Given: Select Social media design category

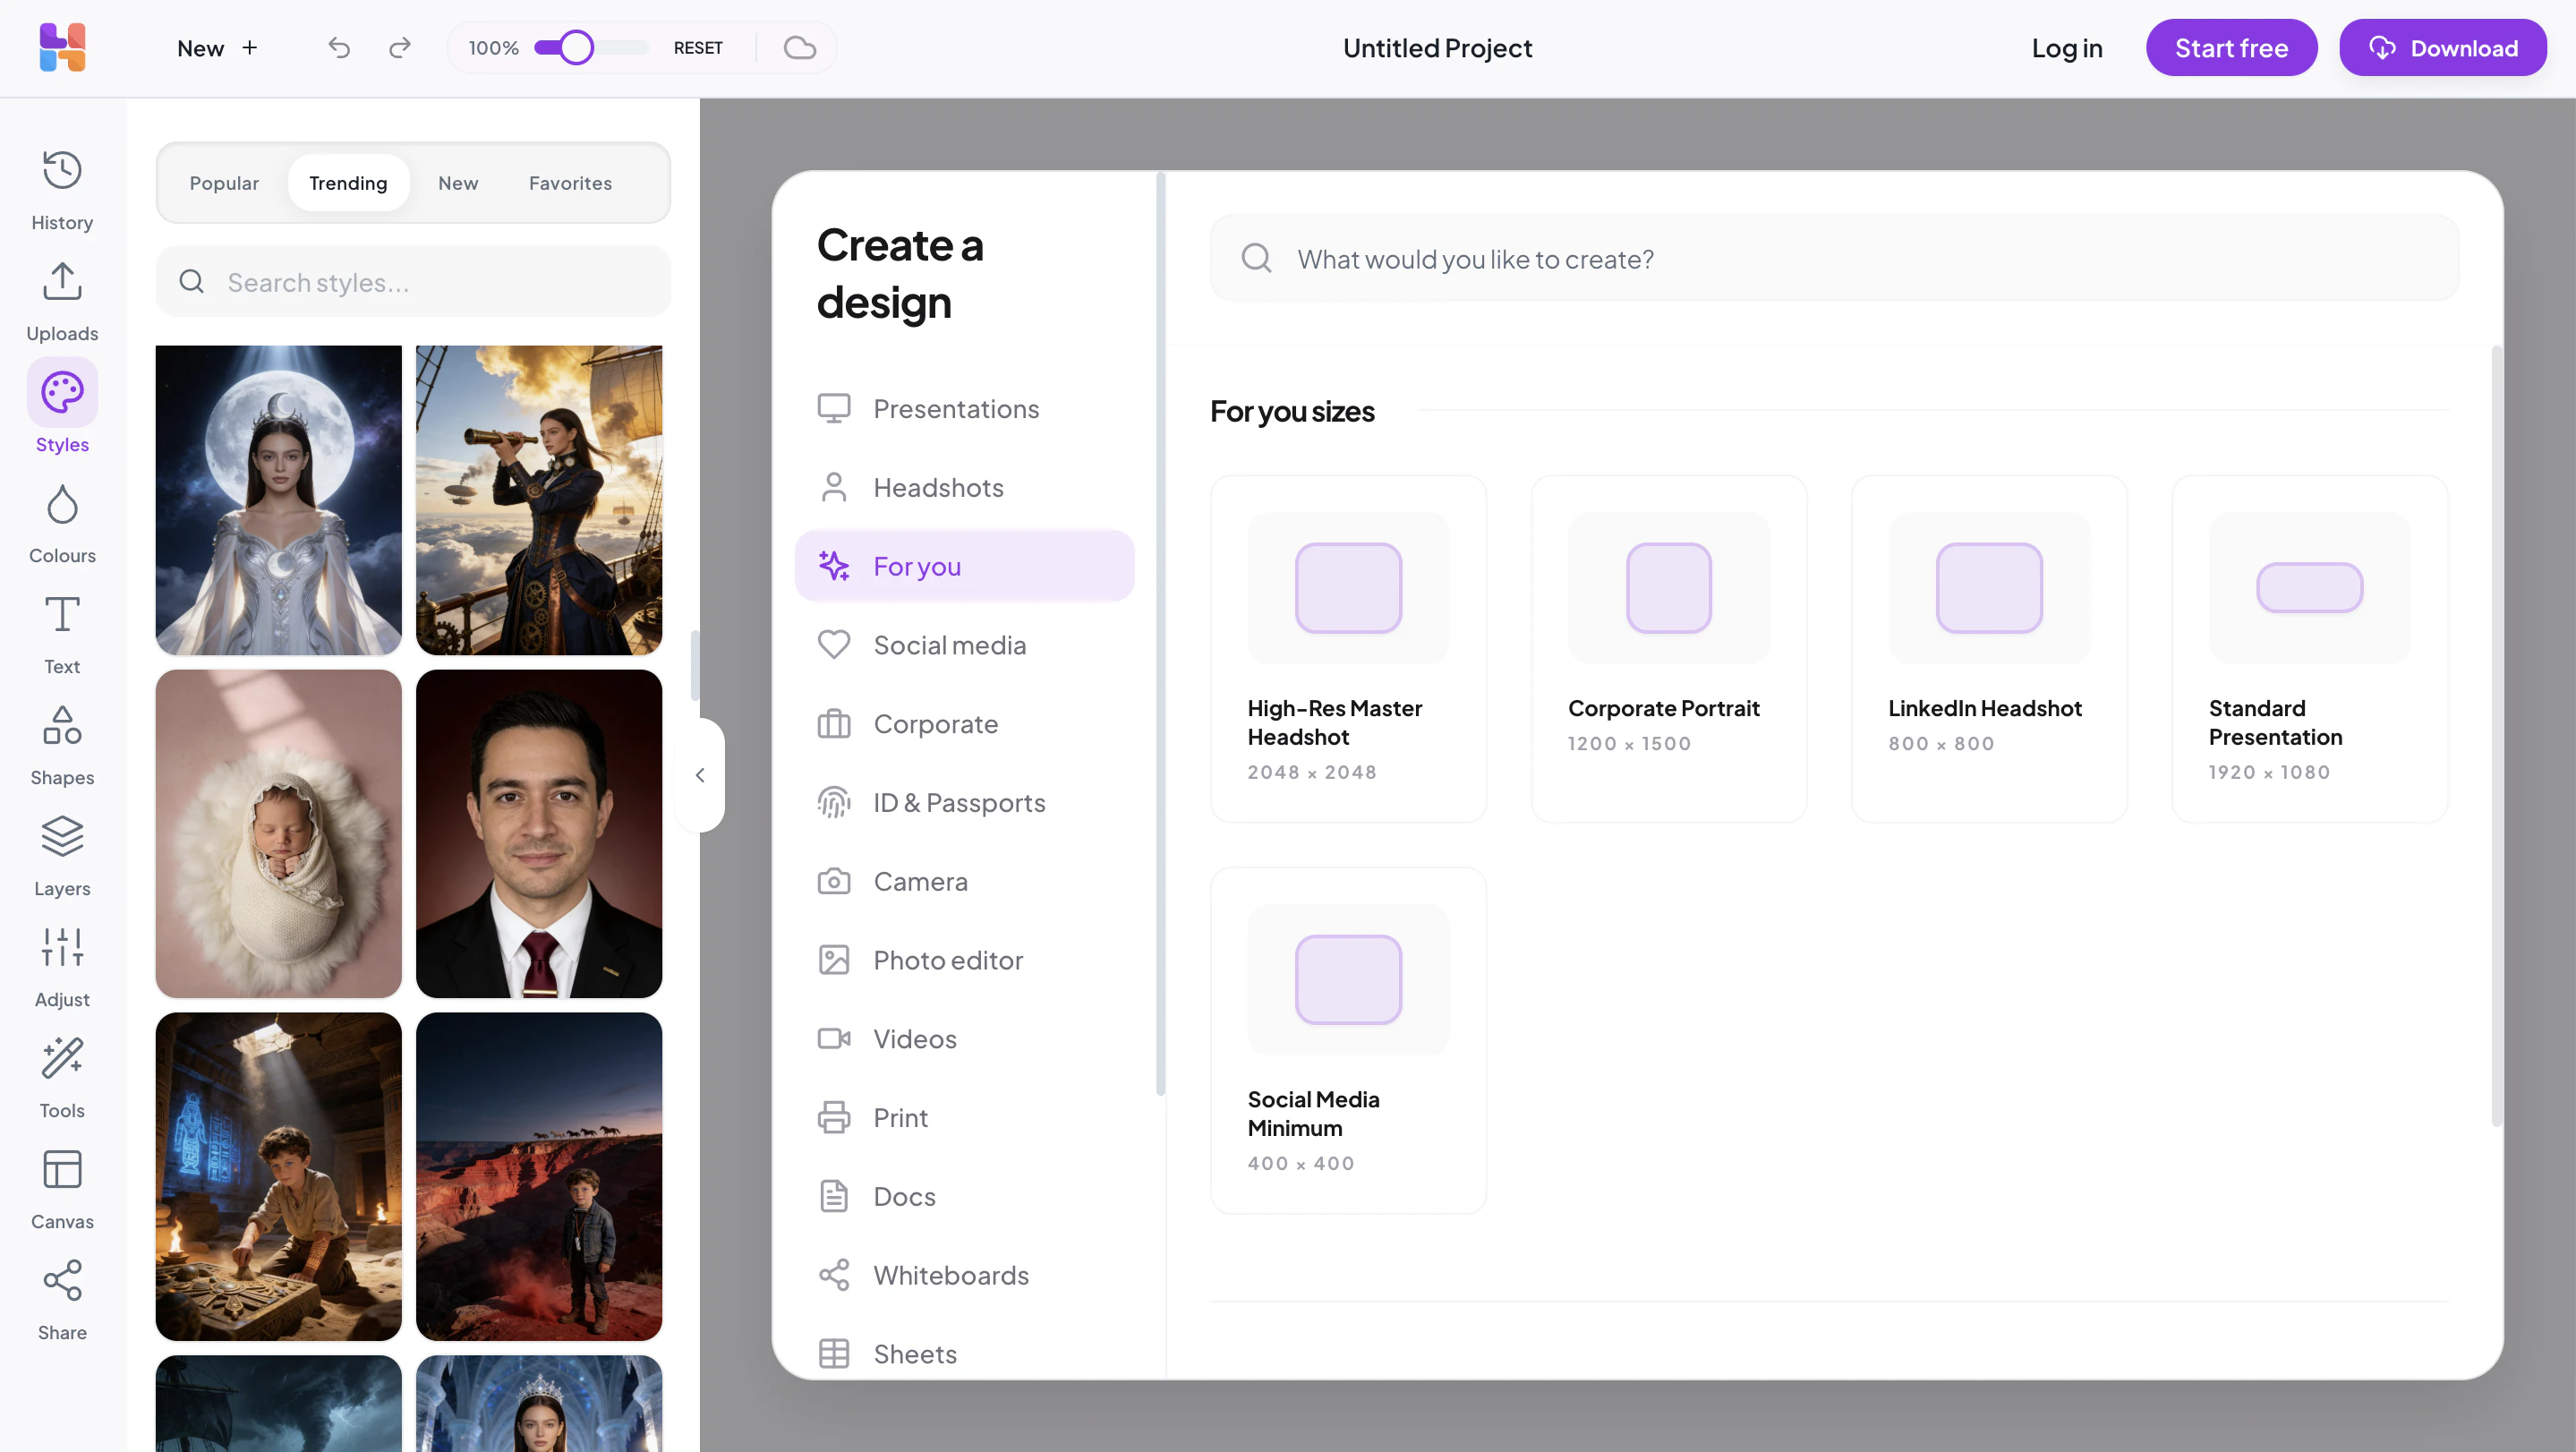Looking at the screenshot, I should [950, 645].
